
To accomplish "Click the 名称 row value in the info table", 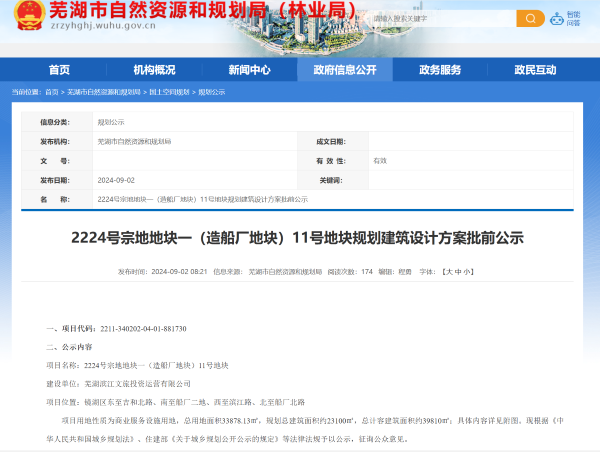I will pos(202,199).
